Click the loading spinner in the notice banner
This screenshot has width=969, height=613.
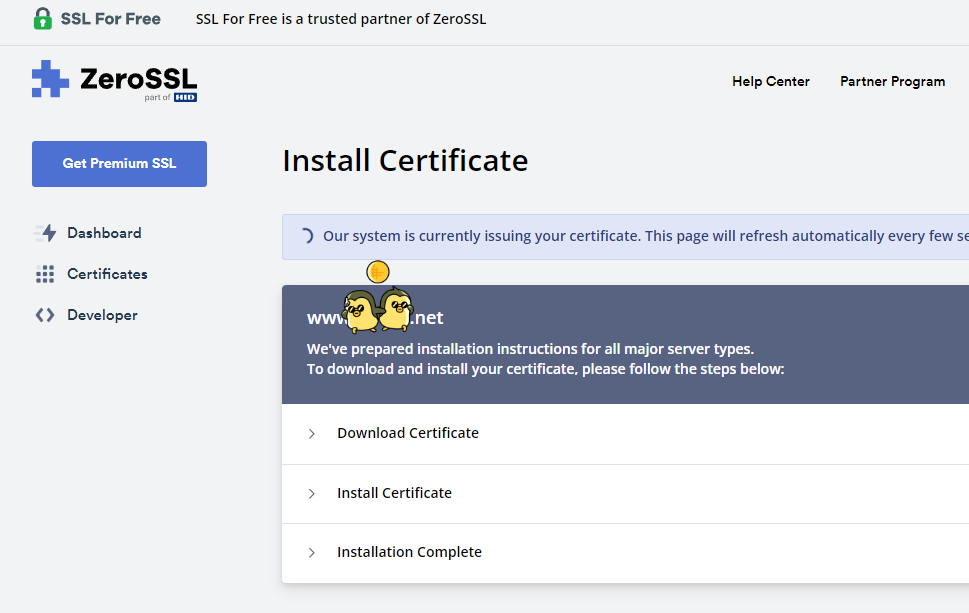tap(307, 236)
